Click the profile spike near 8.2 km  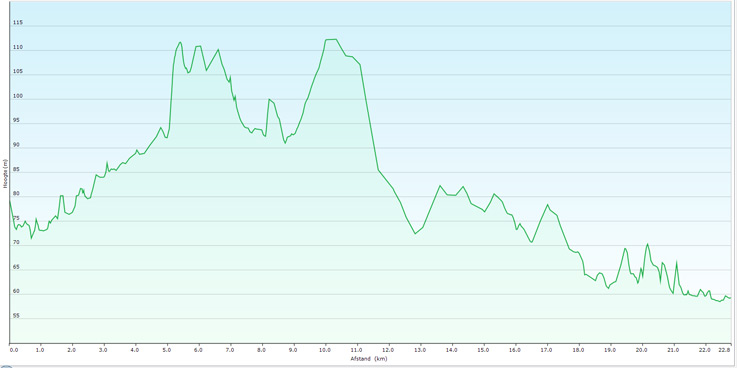(268, 99)
